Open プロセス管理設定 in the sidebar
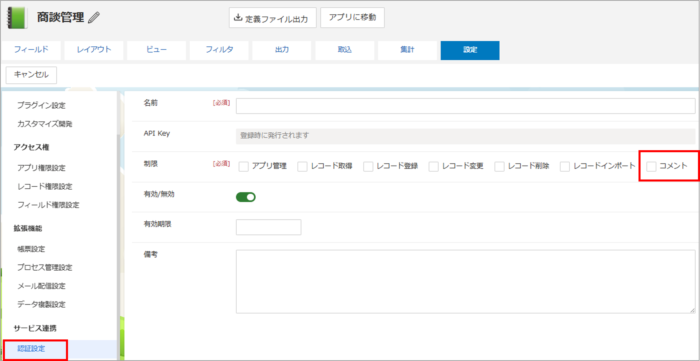 pos(45,267)
